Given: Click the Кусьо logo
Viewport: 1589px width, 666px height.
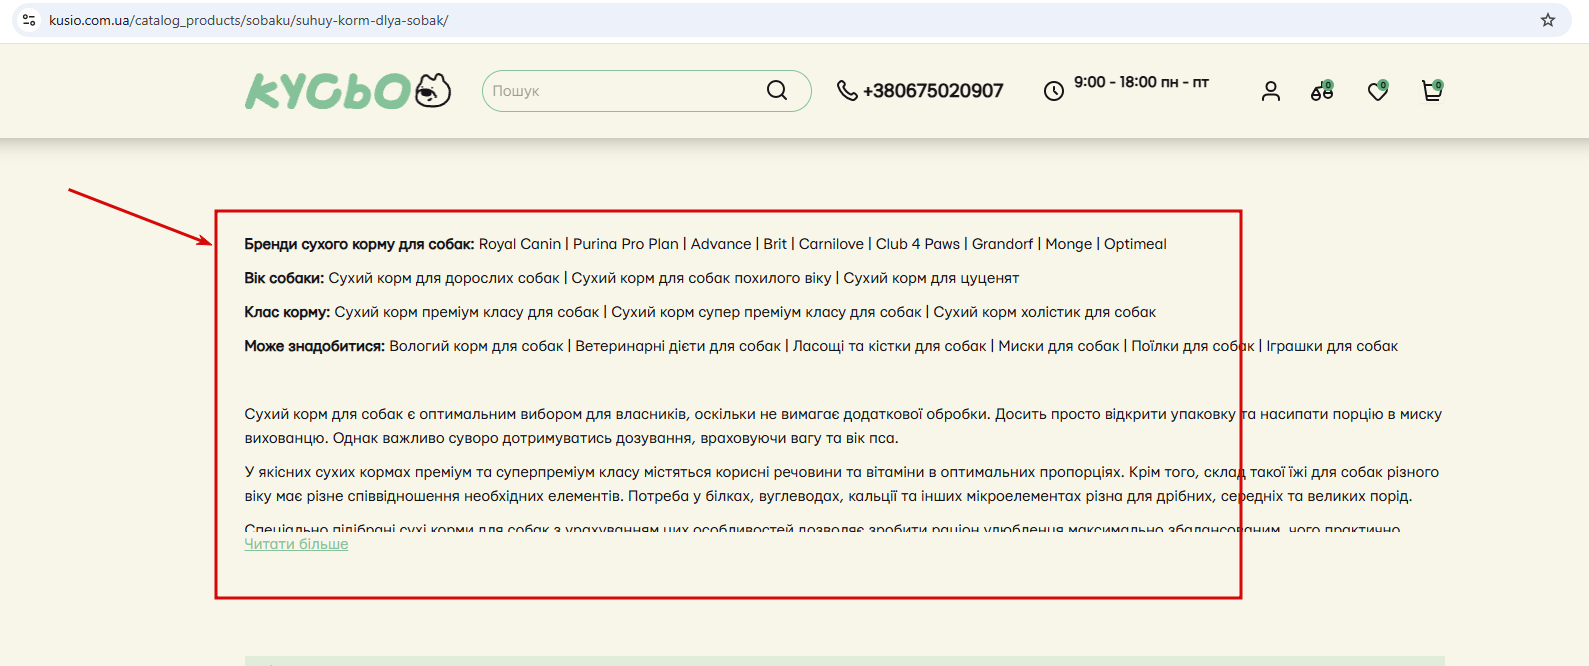Looking at the screenshot, I should [348, 90].
